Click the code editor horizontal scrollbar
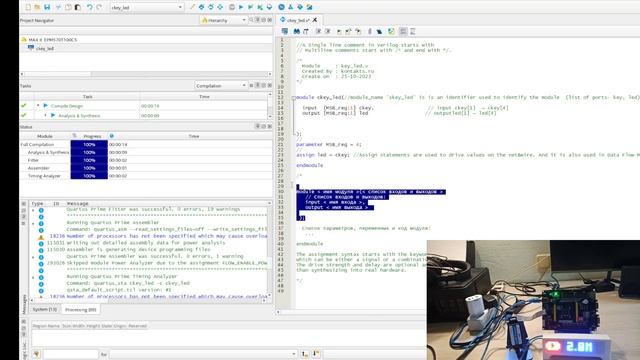Viewport: 640px width, 360px height. tap(351, 312)
